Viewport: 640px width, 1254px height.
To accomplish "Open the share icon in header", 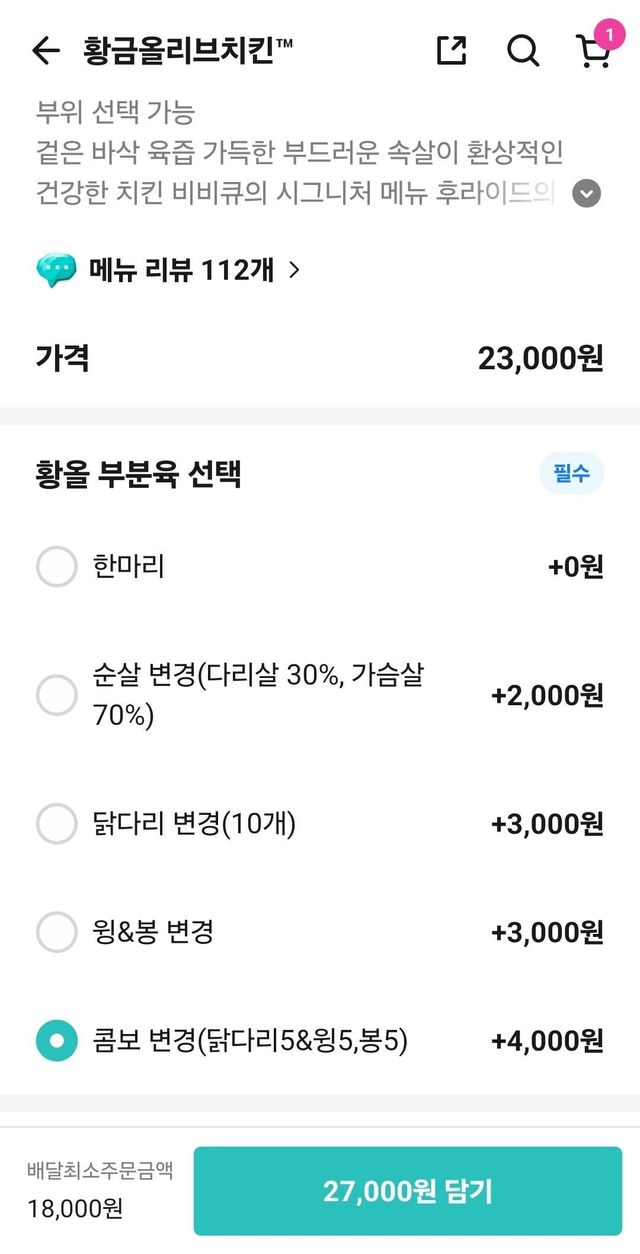I will point(452,50).
